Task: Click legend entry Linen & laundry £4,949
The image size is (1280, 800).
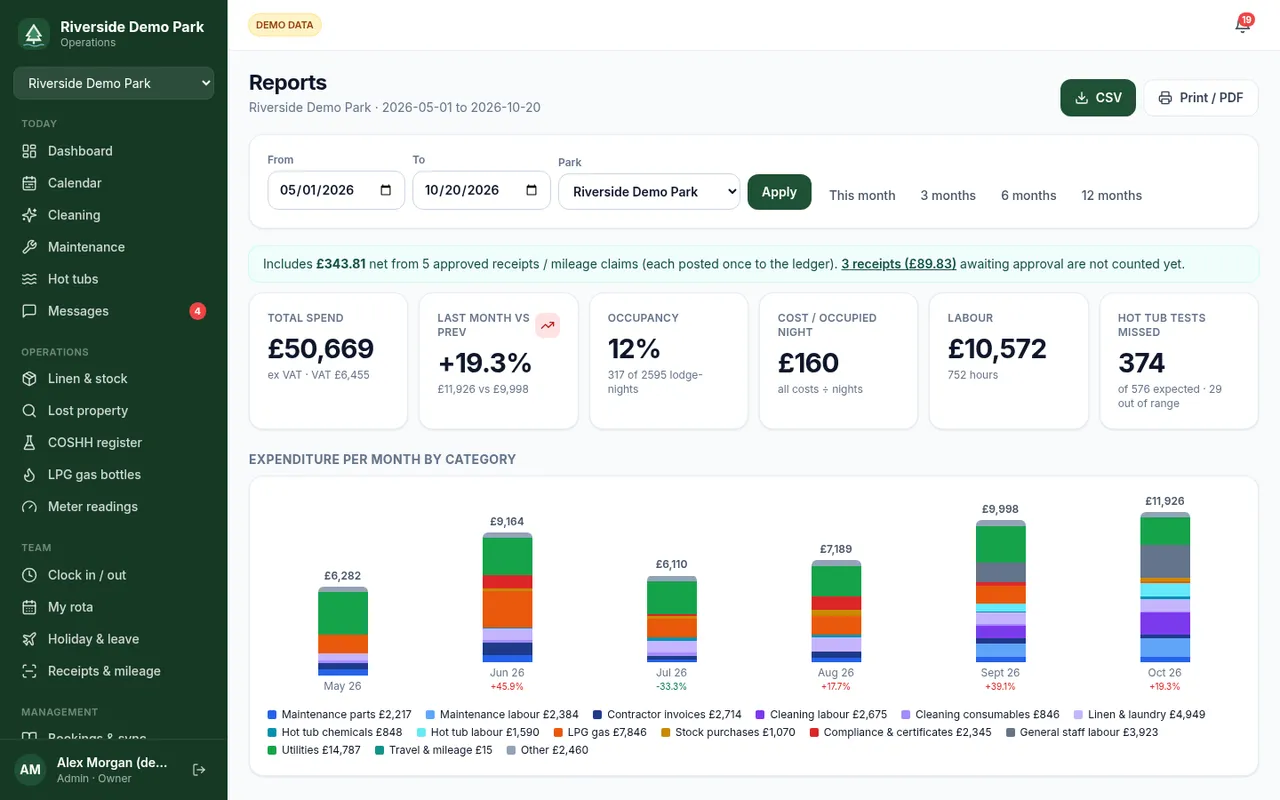Action: click(x=1139, y=714)
